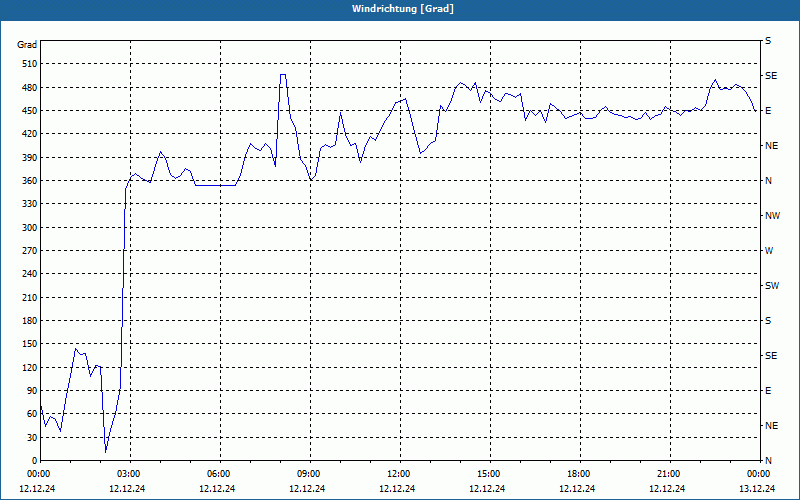The height and width of the screenshot is (500, 800).
Task: Select the 15:00 time axis label
Action: click(x=490, y=473)
